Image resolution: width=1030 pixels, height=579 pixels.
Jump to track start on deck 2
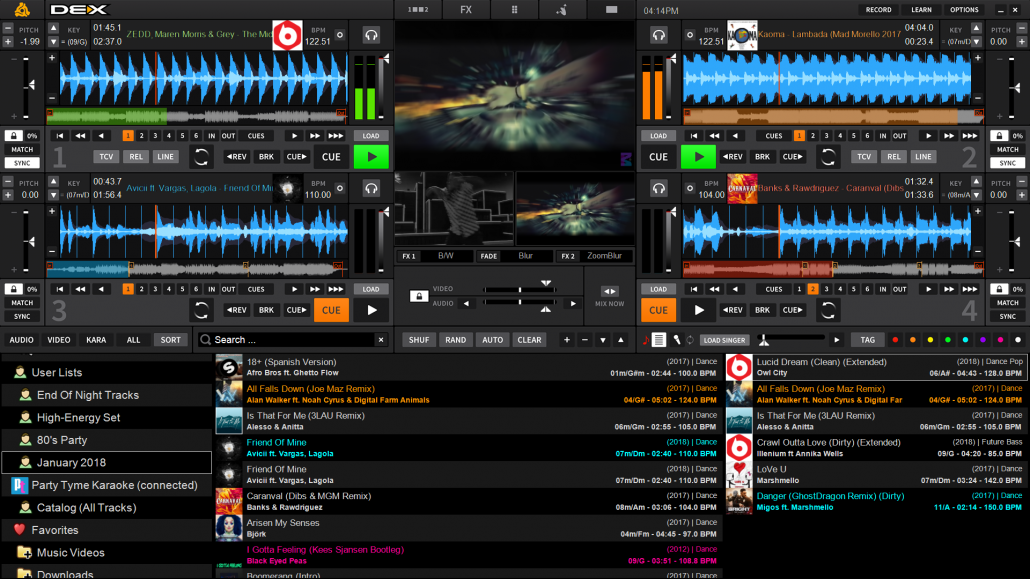pyautogui.click(x=694, y=136)
